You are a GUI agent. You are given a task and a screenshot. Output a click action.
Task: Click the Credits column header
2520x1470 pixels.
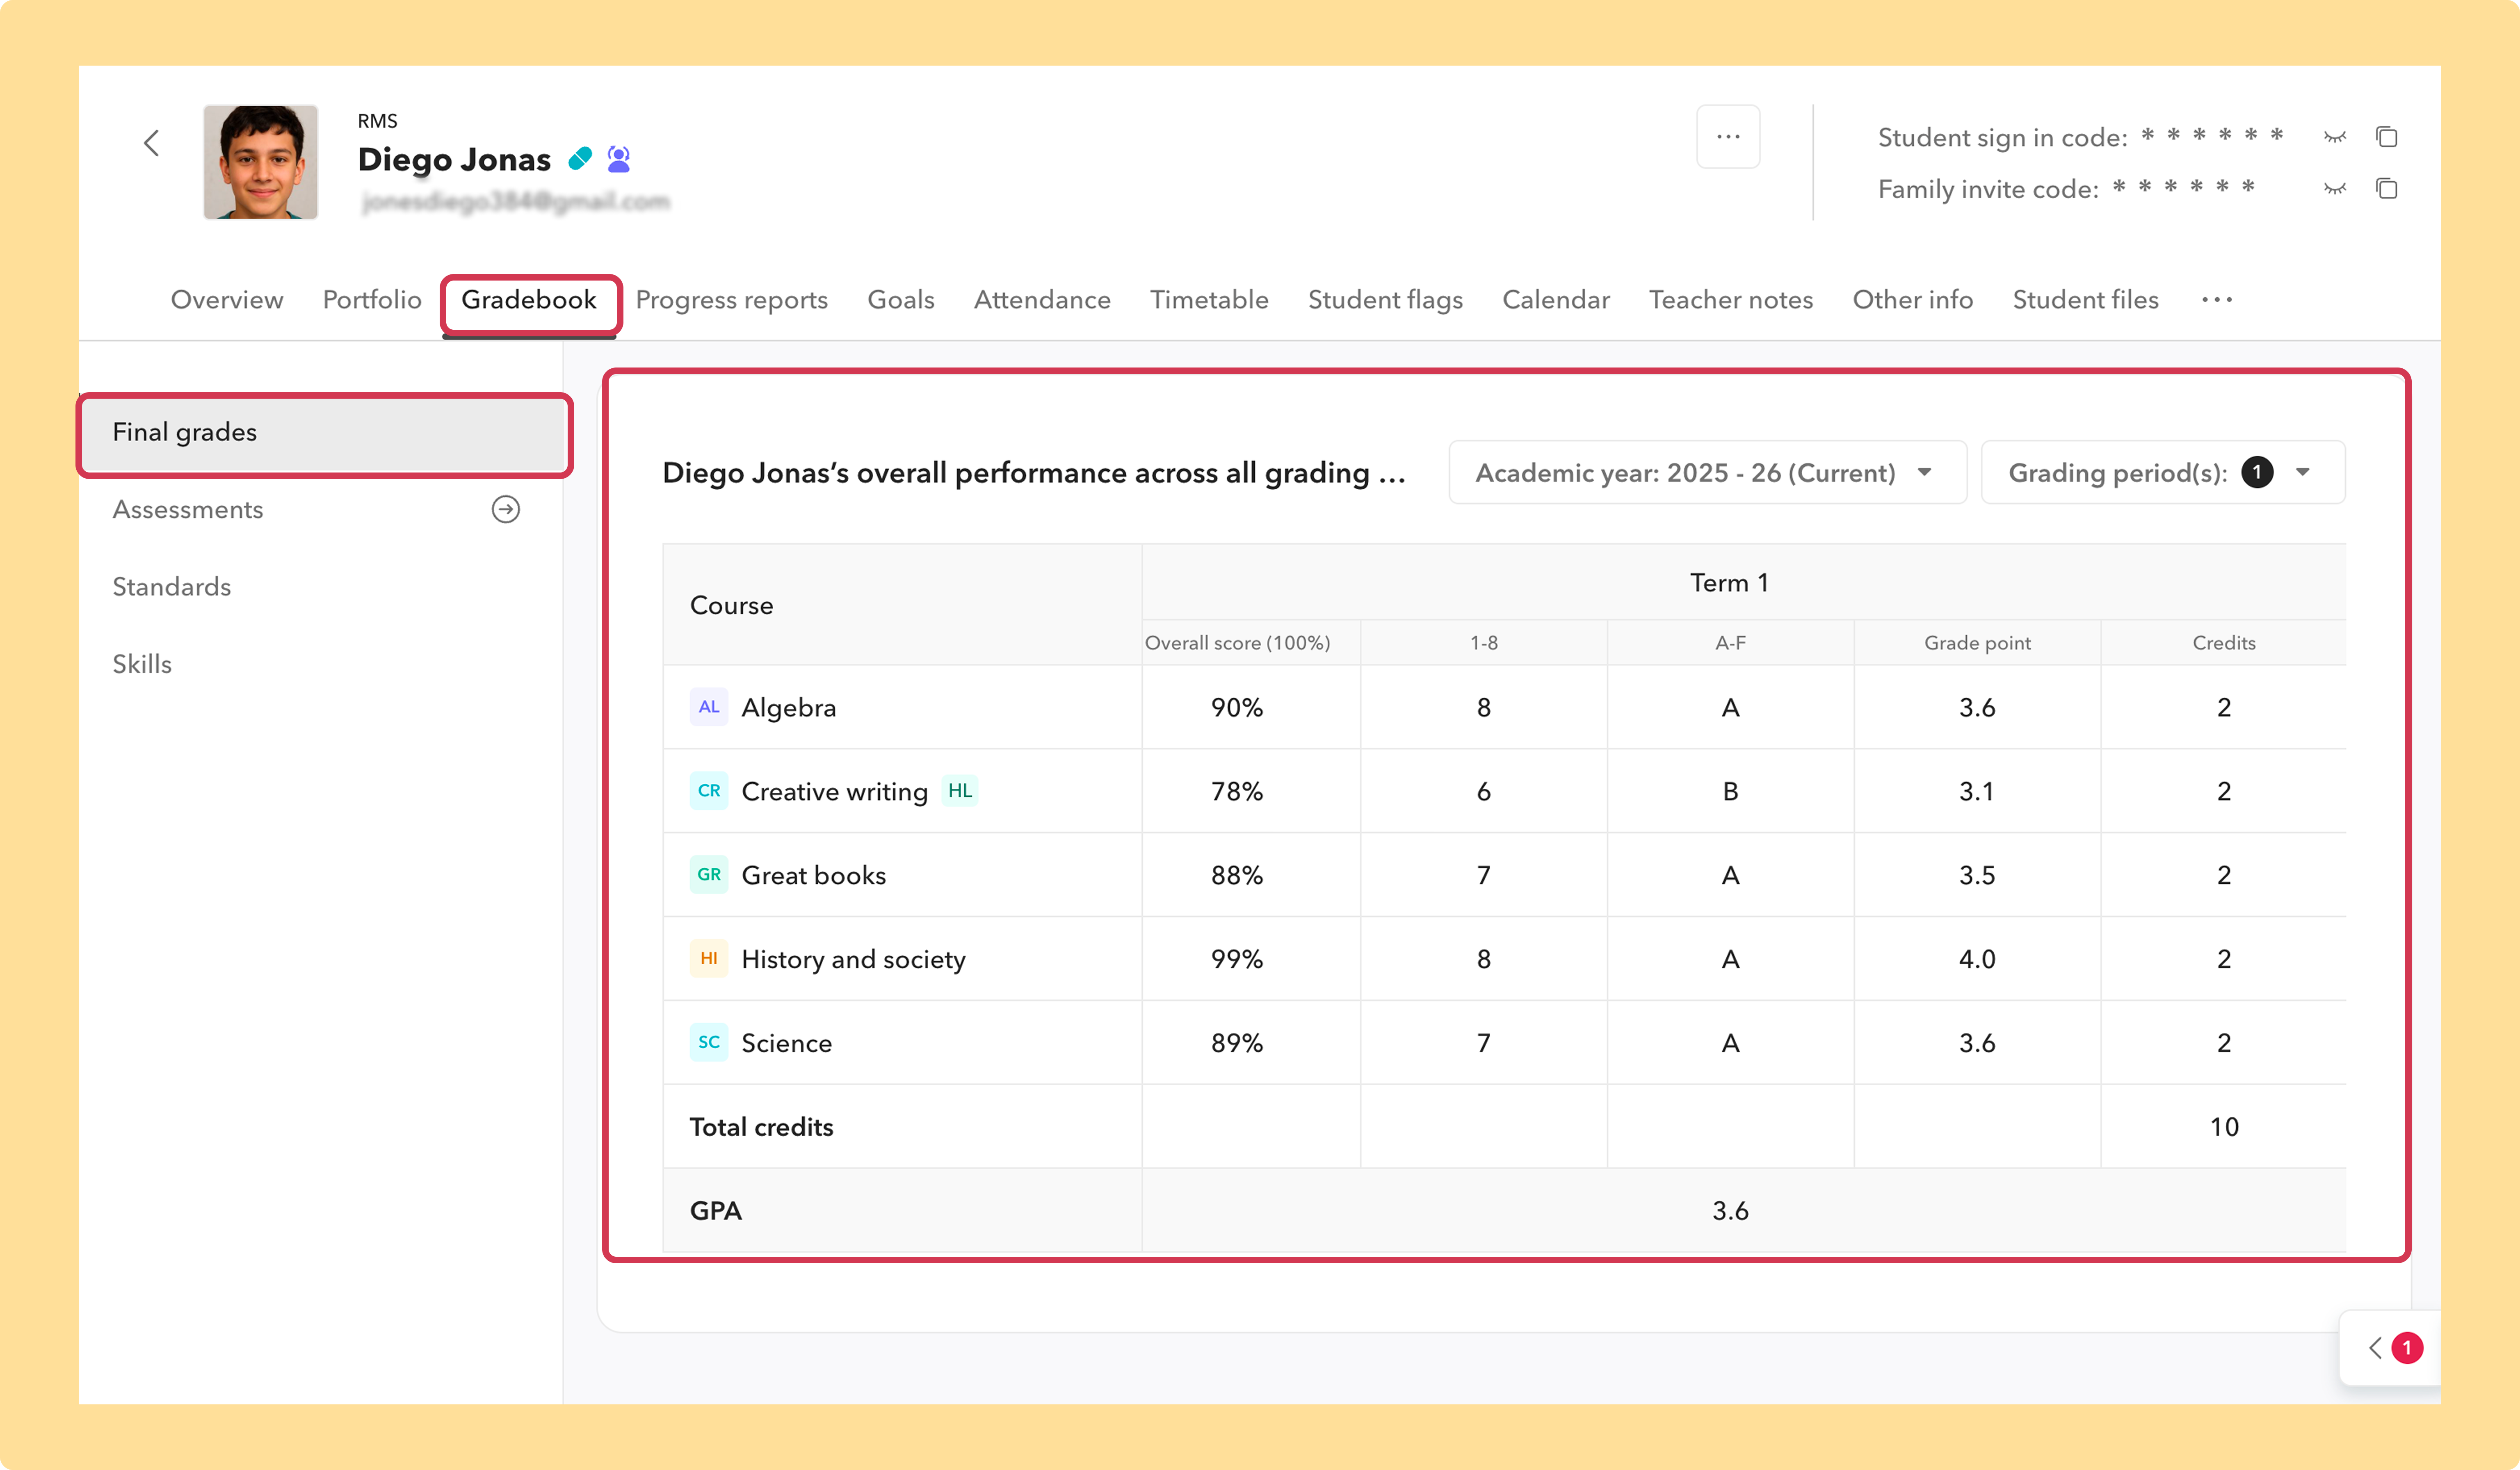(x=2224, y=643)
